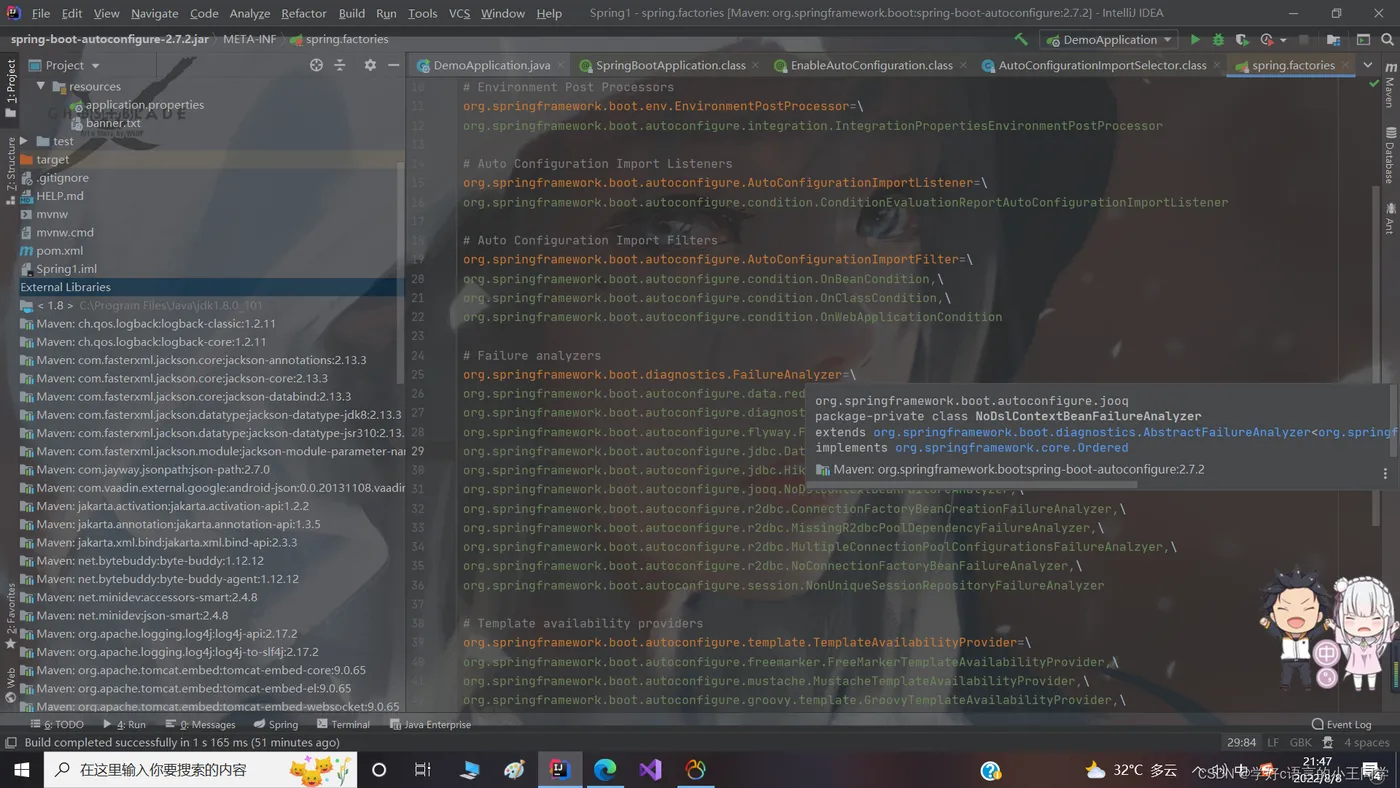The width and height of the screenshot is (1400, 788).
Task: Open the Favorites side tab
Action: pyautogui.click(x=11, y=616)
